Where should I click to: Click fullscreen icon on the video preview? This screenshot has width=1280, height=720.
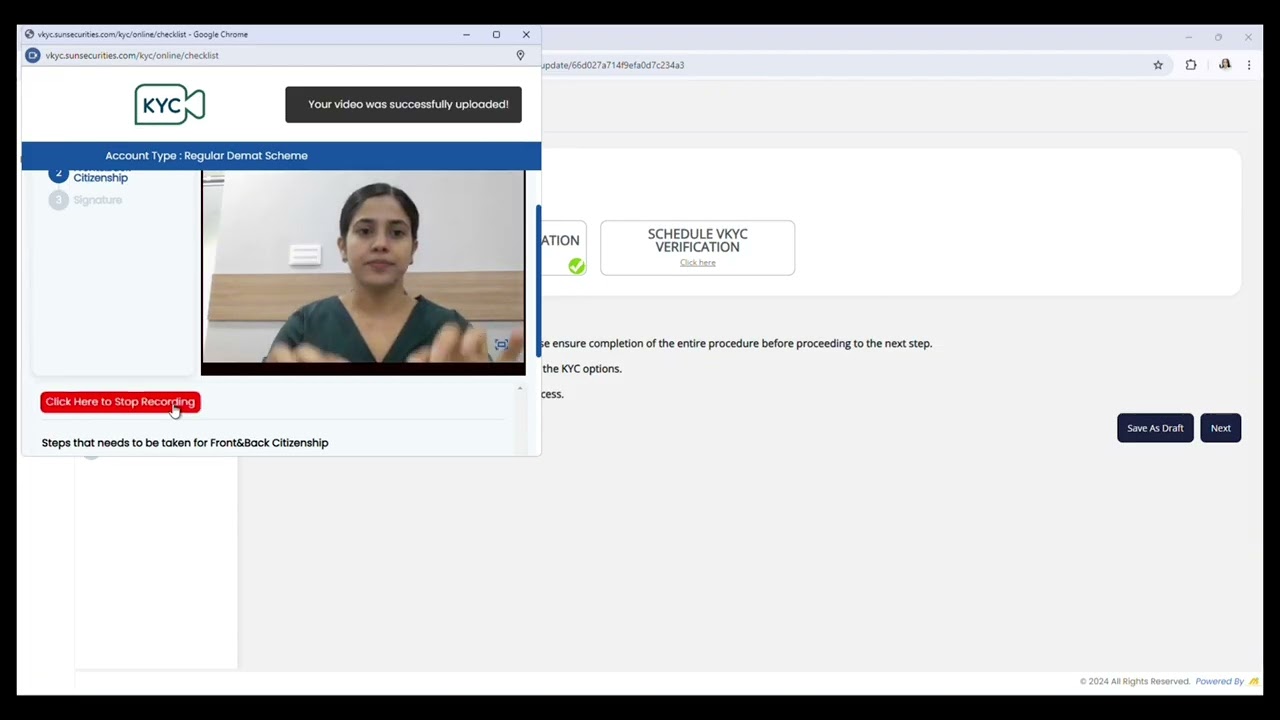(x=501, y=344)
